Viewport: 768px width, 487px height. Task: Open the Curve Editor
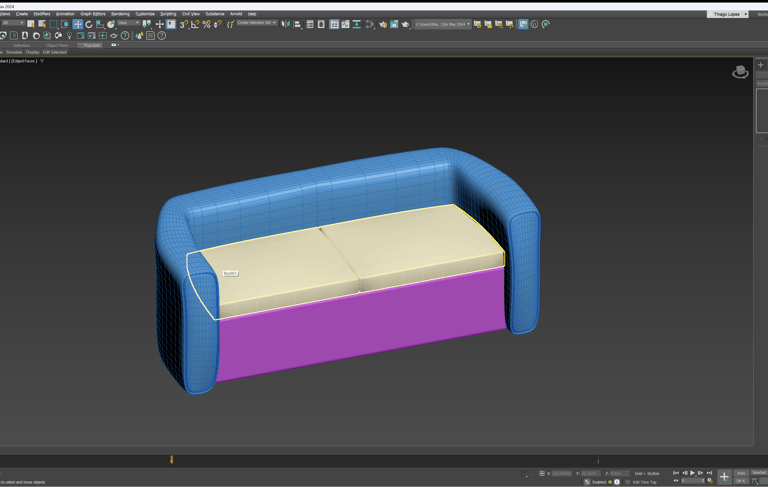(x=345, y=24)
